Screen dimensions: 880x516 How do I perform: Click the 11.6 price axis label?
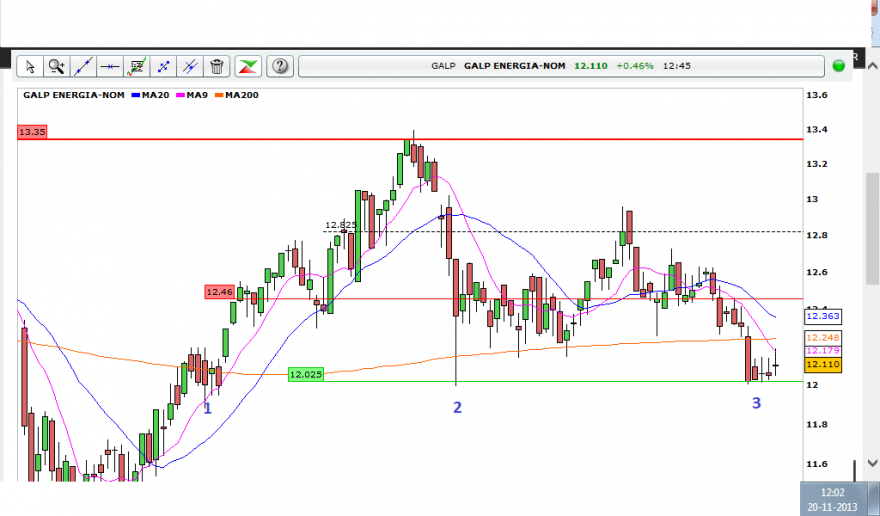[817, 464]
